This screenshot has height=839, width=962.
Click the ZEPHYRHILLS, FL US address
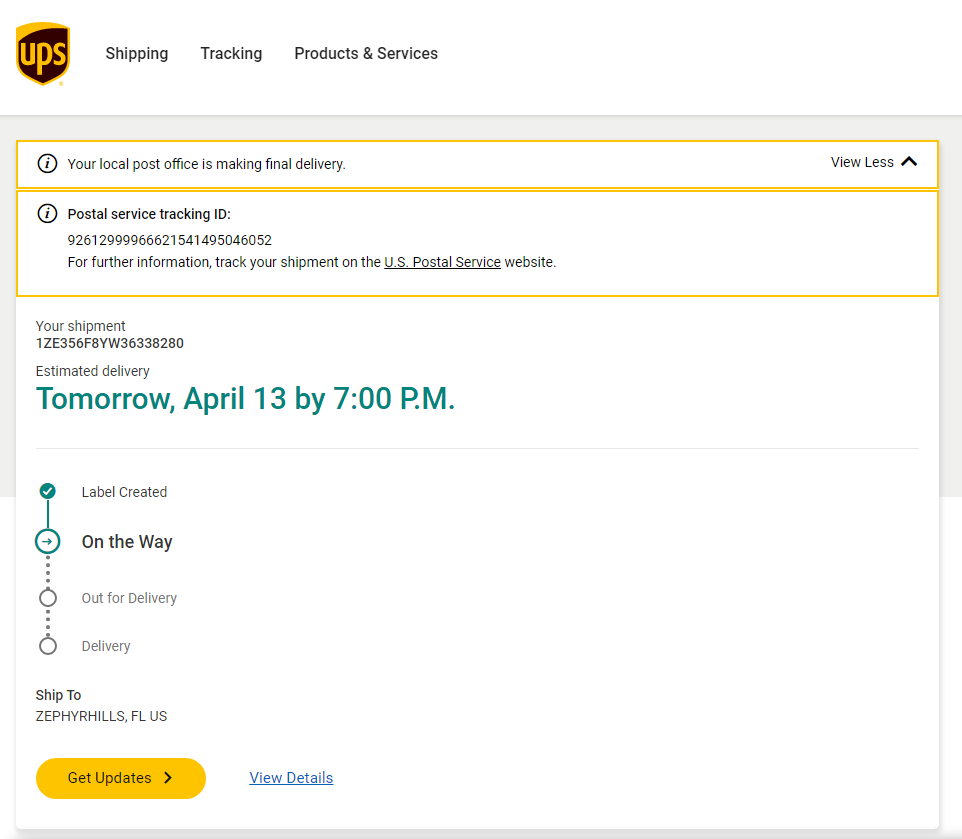coord(101,716)
